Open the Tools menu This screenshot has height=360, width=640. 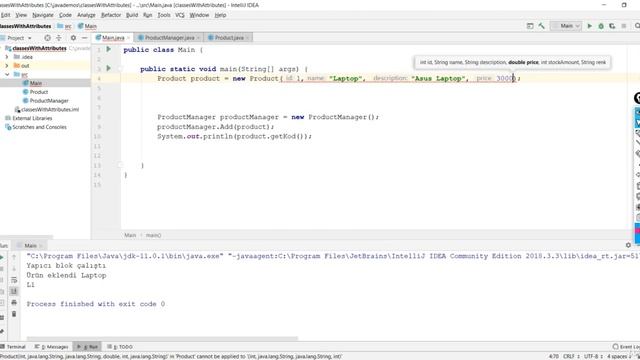point(164,15)
